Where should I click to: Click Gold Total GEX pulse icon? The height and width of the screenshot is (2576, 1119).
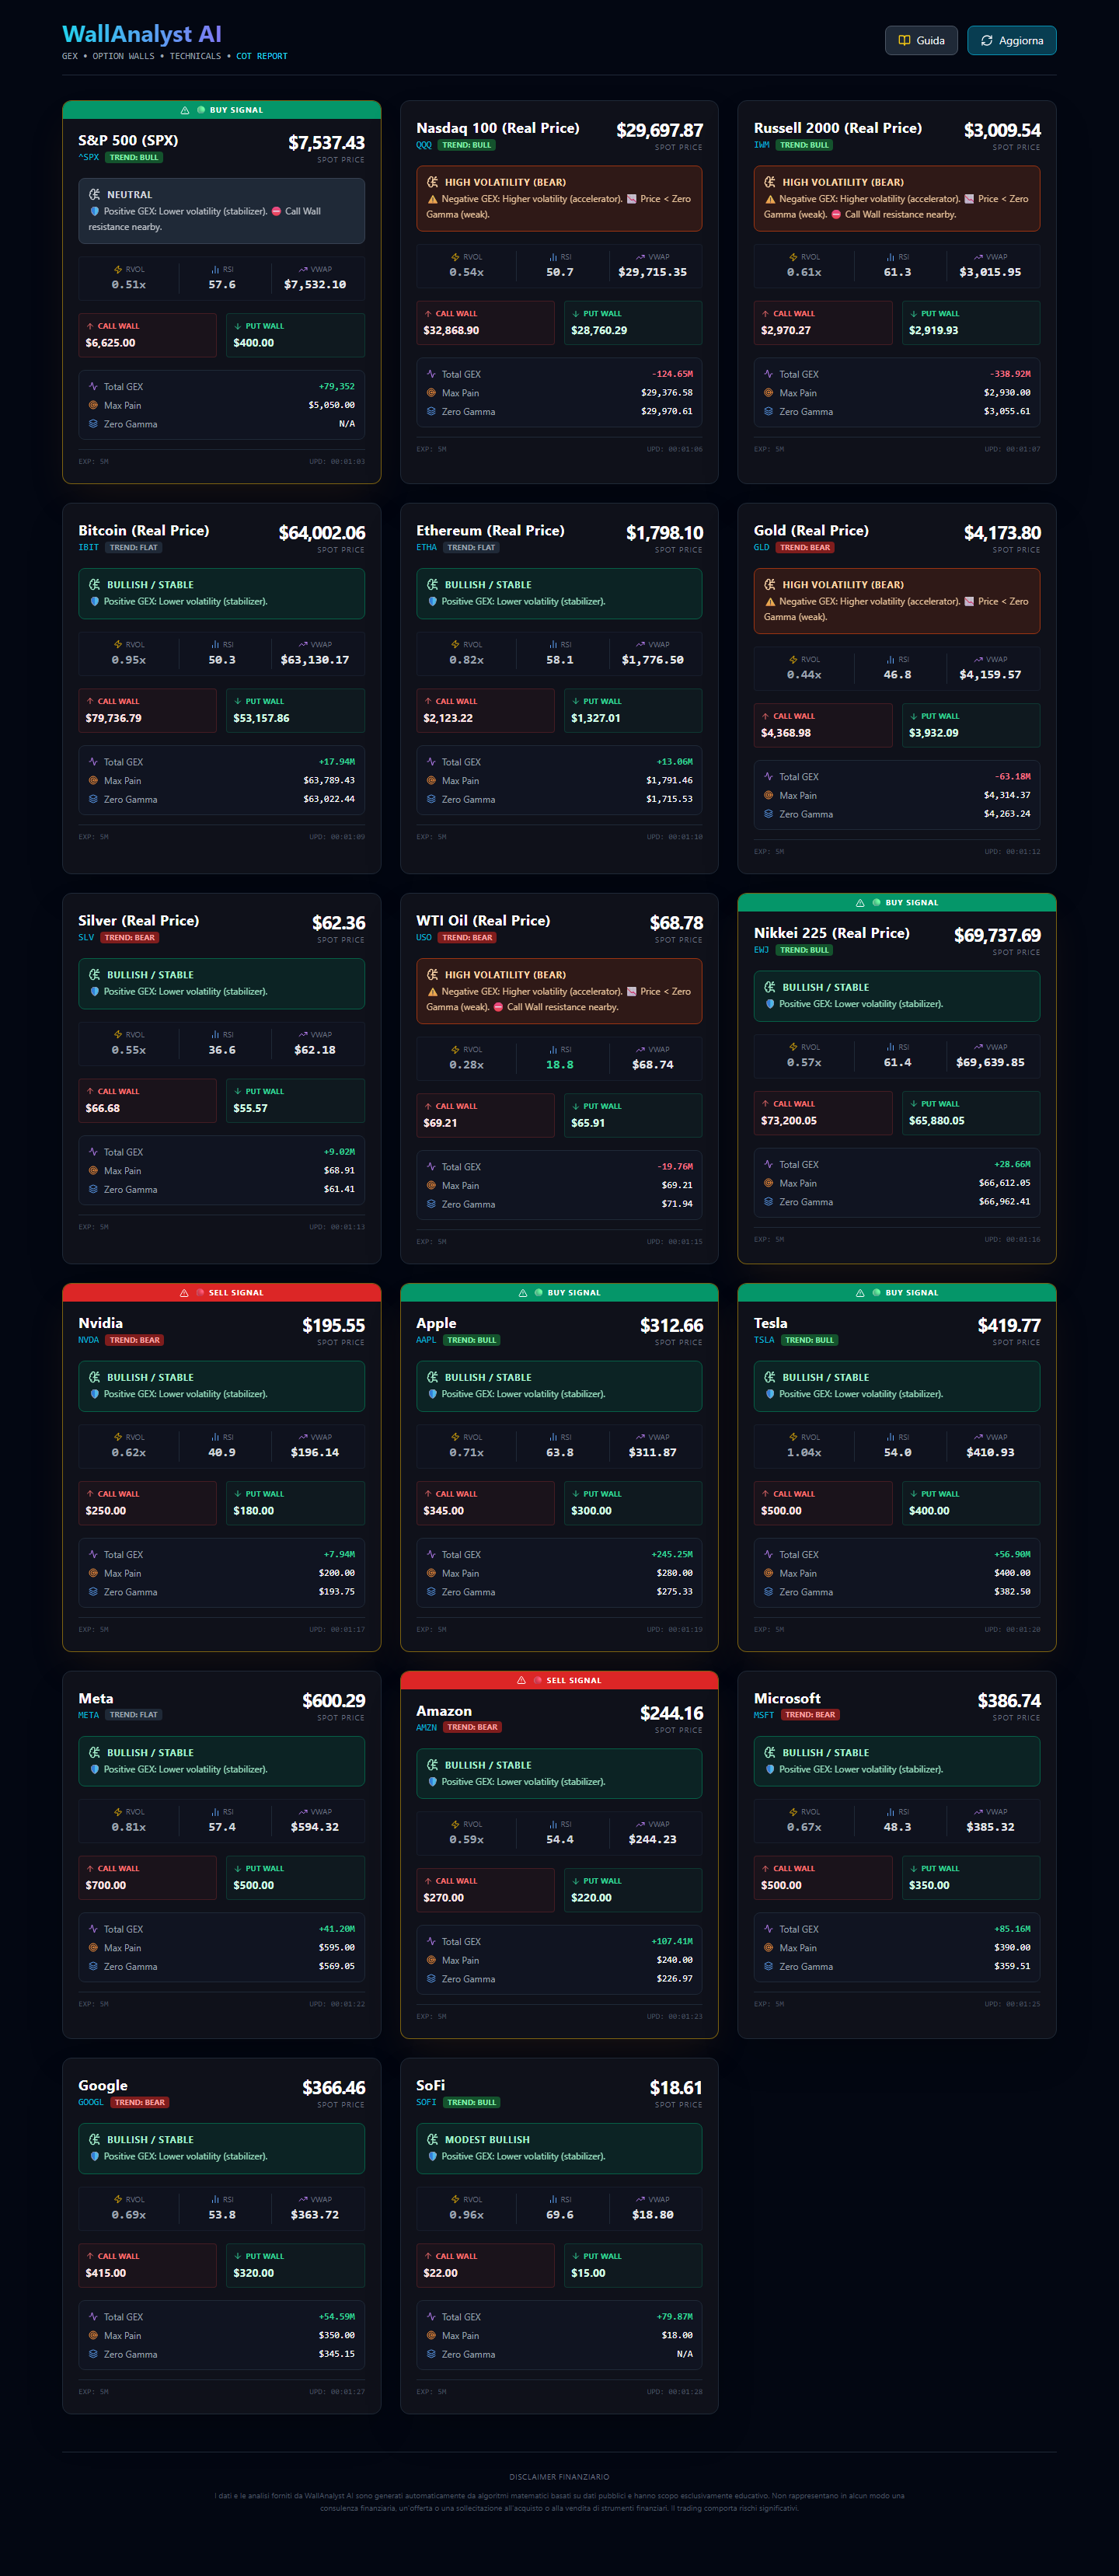769,776
